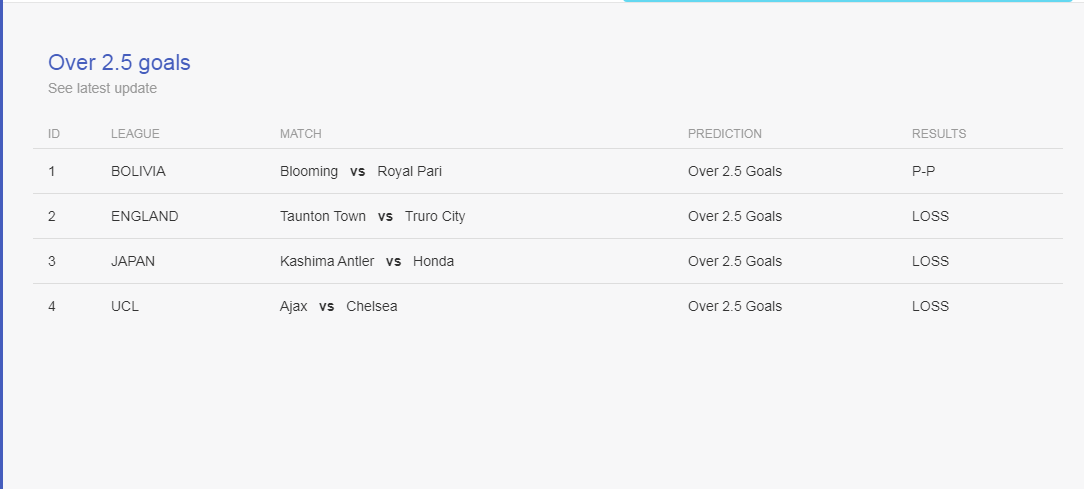The image size is (1084, 489).
Task: Click the BOLIVIA league cell
Action: pyautogui.click(x=138, y=172)
